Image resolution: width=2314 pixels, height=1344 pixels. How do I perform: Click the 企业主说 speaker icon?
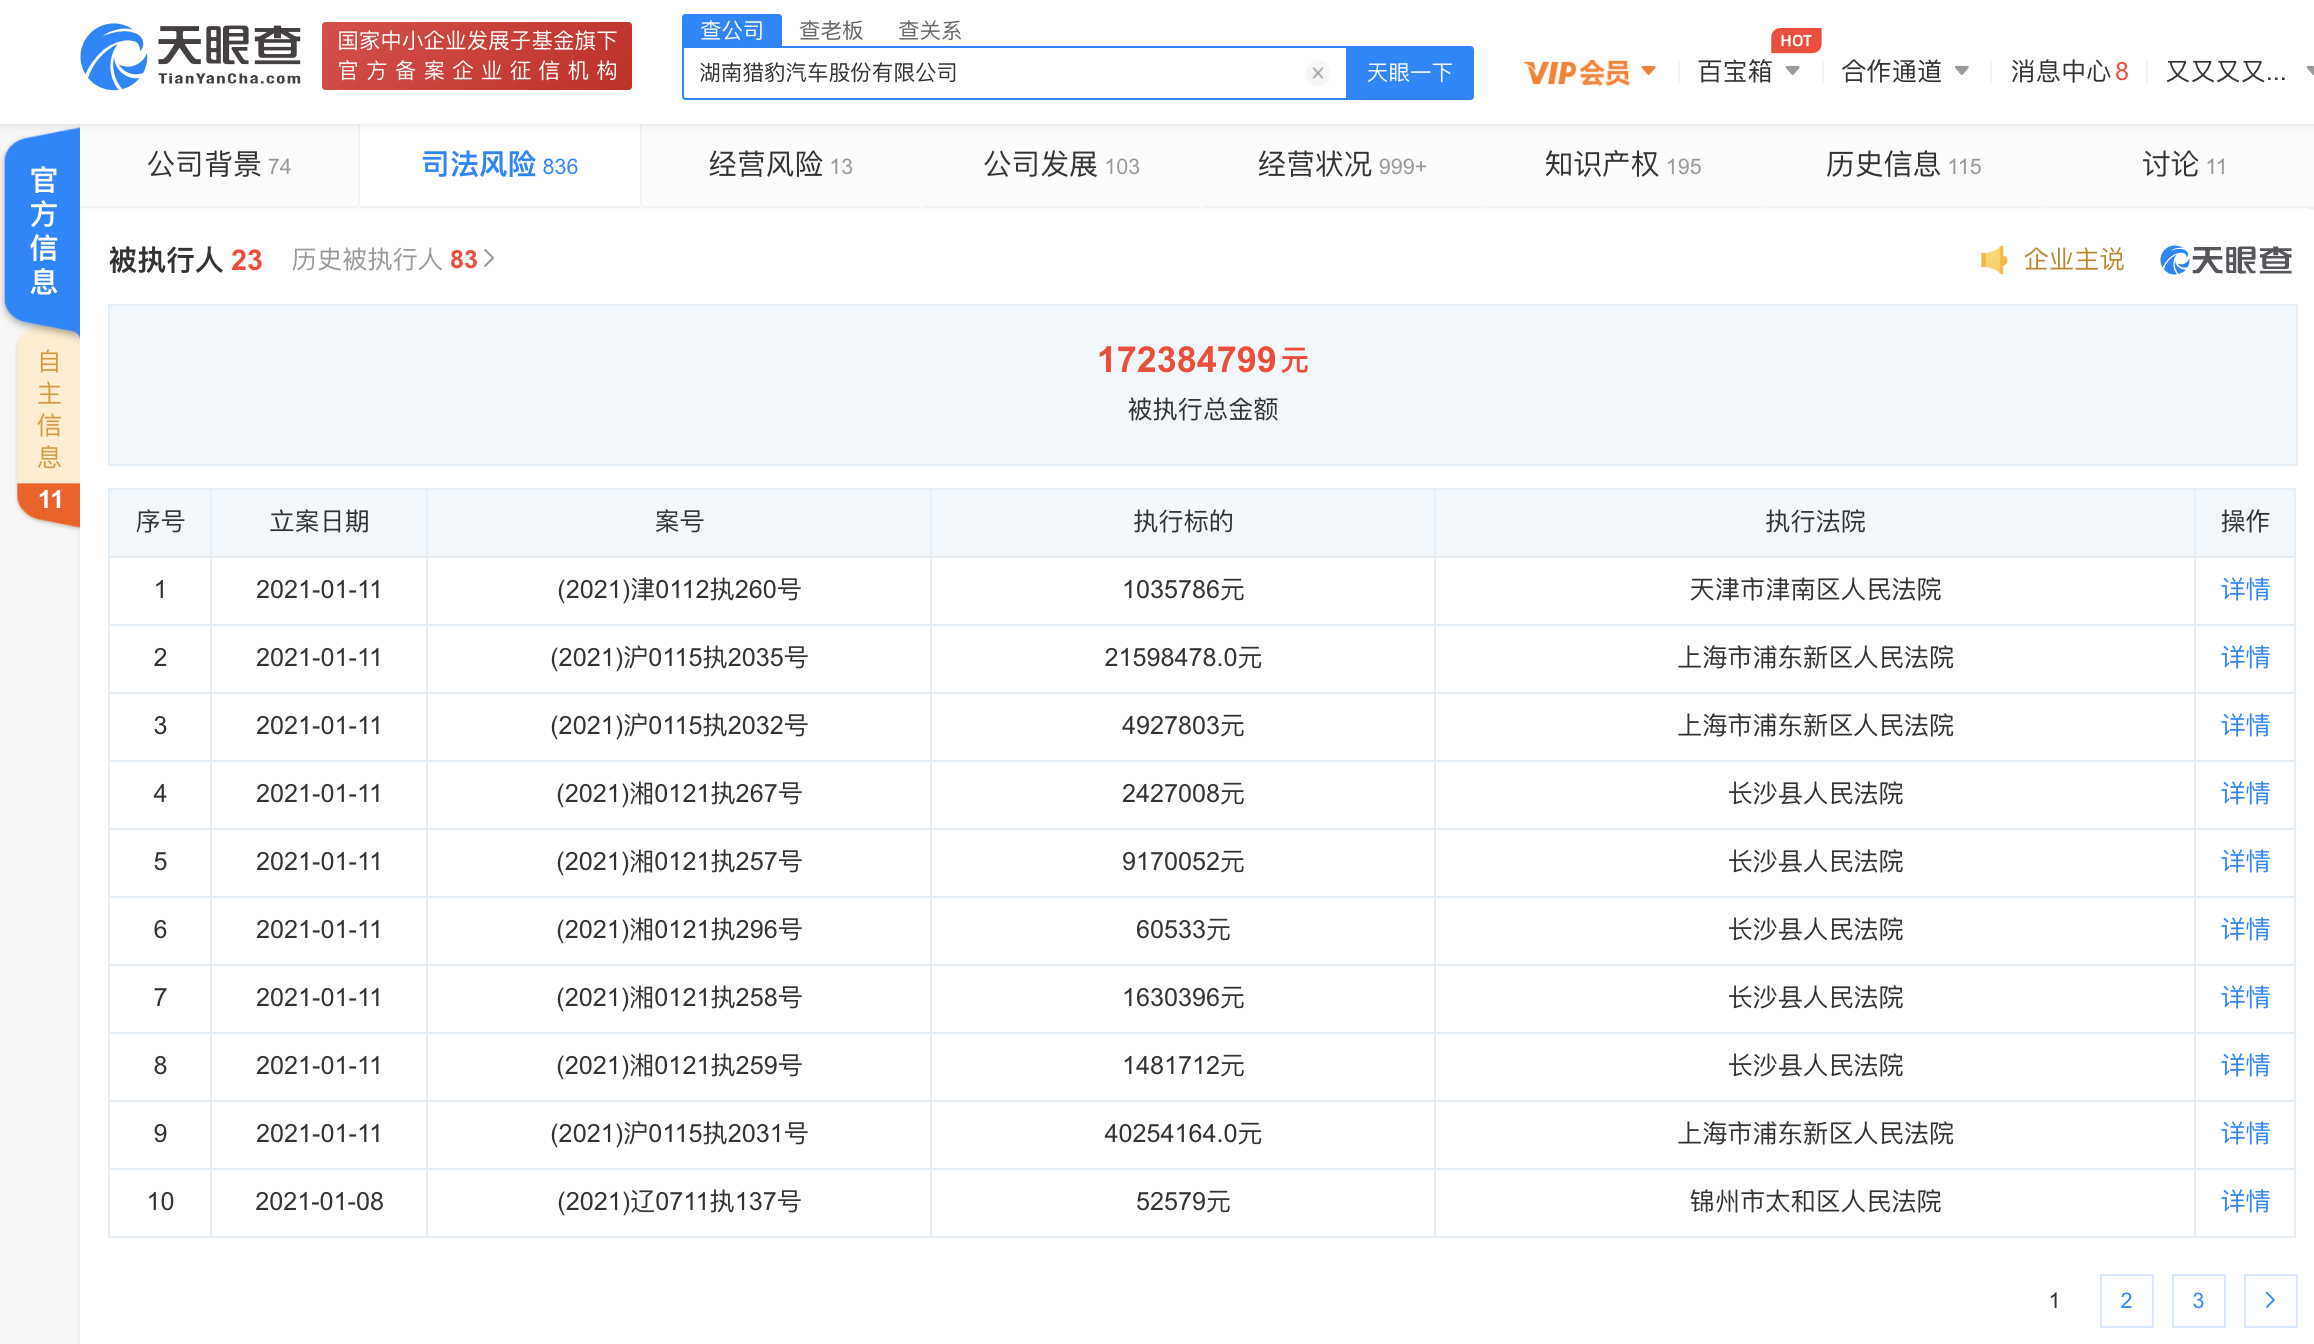[x=1993, y=259]
